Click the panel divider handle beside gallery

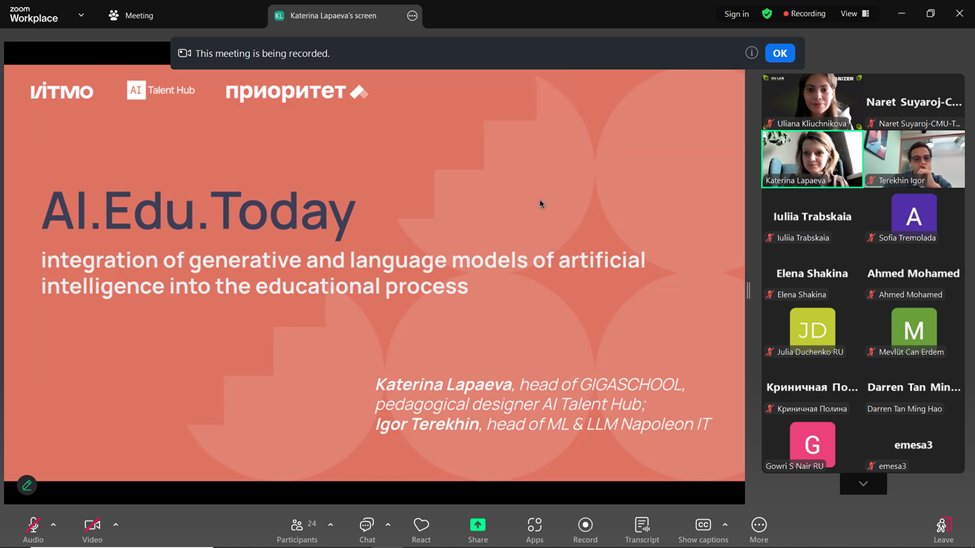pos(748,290)
